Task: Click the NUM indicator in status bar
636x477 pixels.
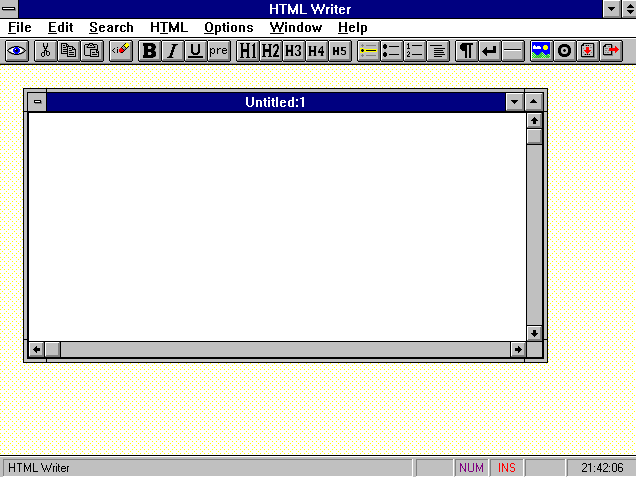Action: point(471,468)
